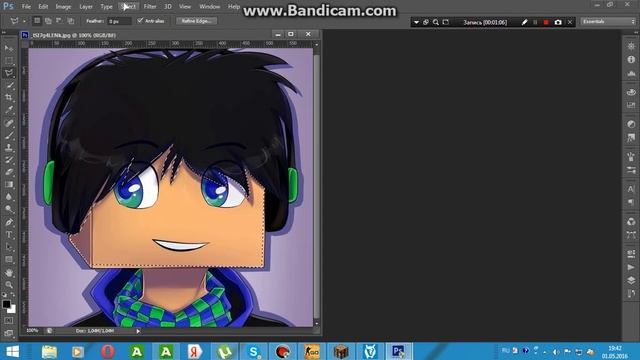
Task: Show hidden system tray icons
Action: [545, 351]
